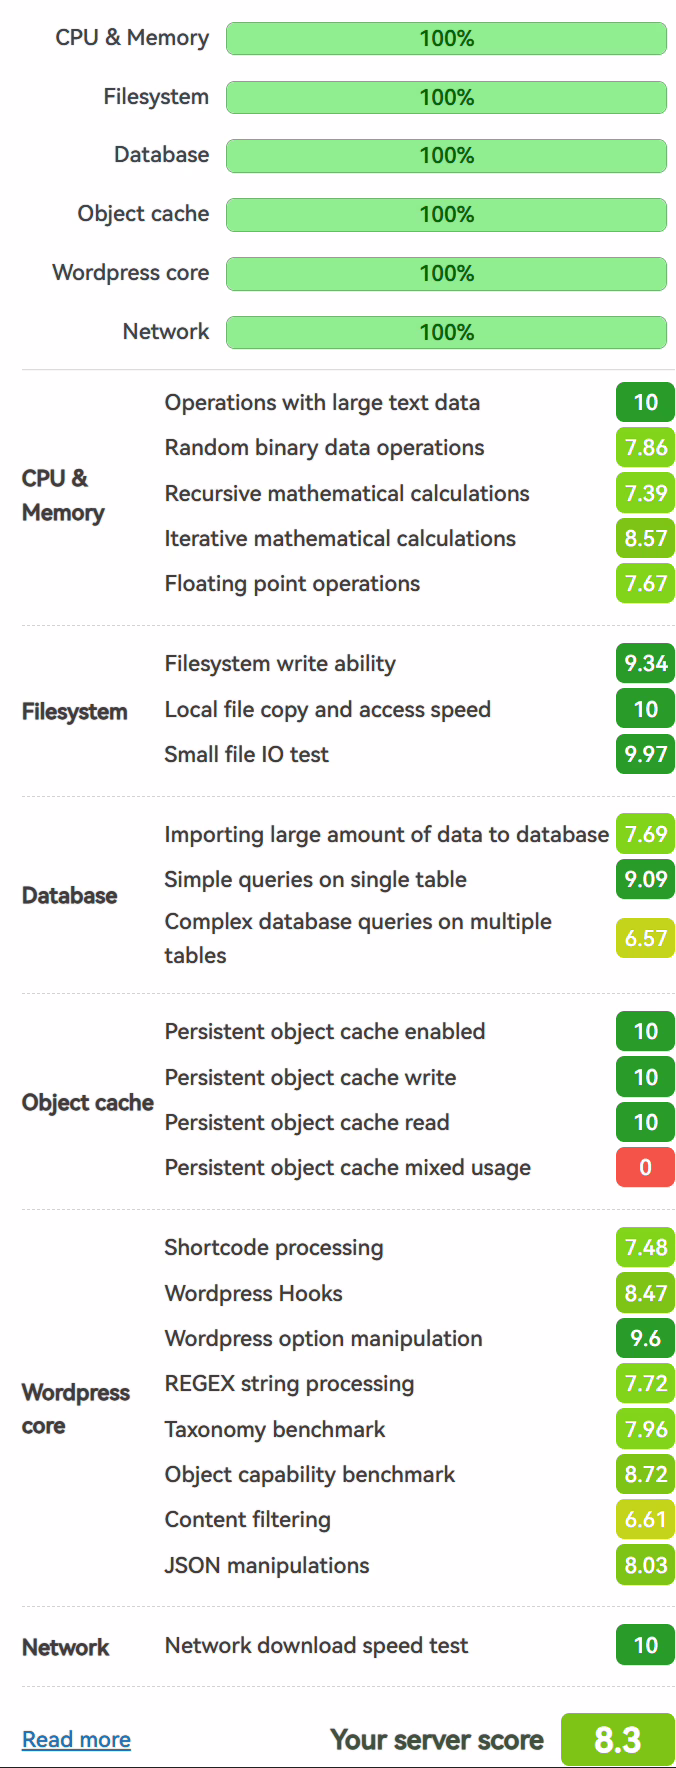Viewport: 676px width, 1768px height.
Task: Click the Object cache section heading
Action: pyautogui.click(x=88, y=1102)
